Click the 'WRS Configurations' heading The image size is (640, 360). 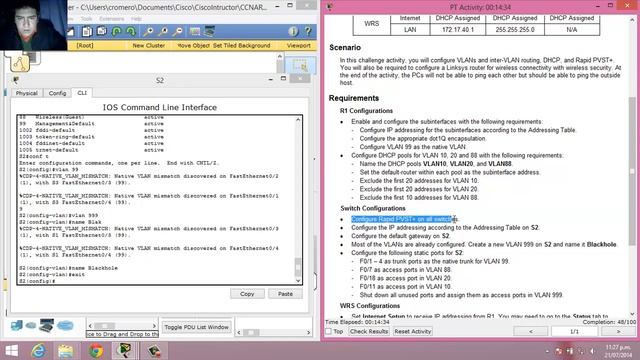click(370, 306)
